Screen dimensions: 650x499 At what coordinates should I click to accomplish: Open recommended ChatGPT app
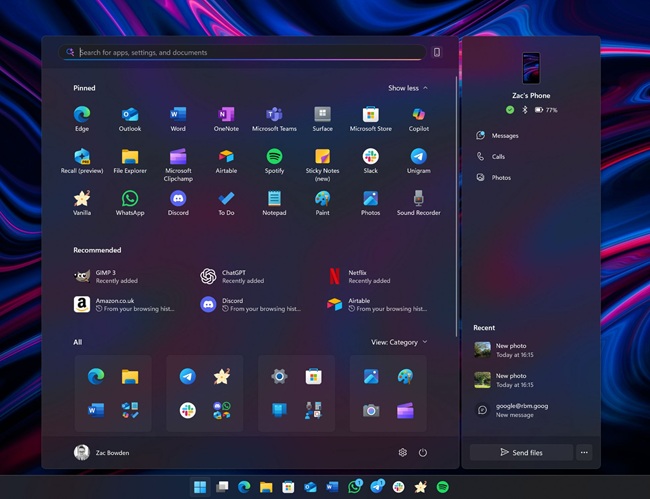pos(232,276)
